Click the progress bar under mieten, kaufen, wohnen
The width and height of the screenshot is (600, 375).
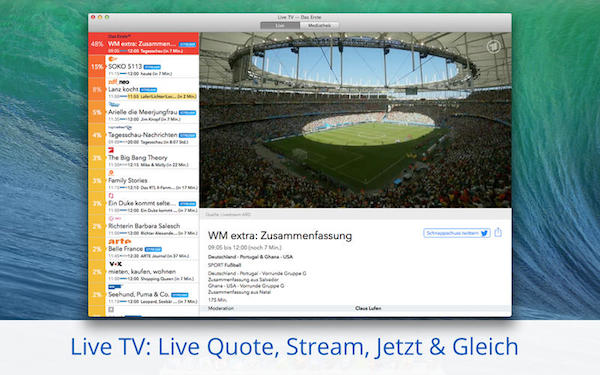(x=123, y=279)
